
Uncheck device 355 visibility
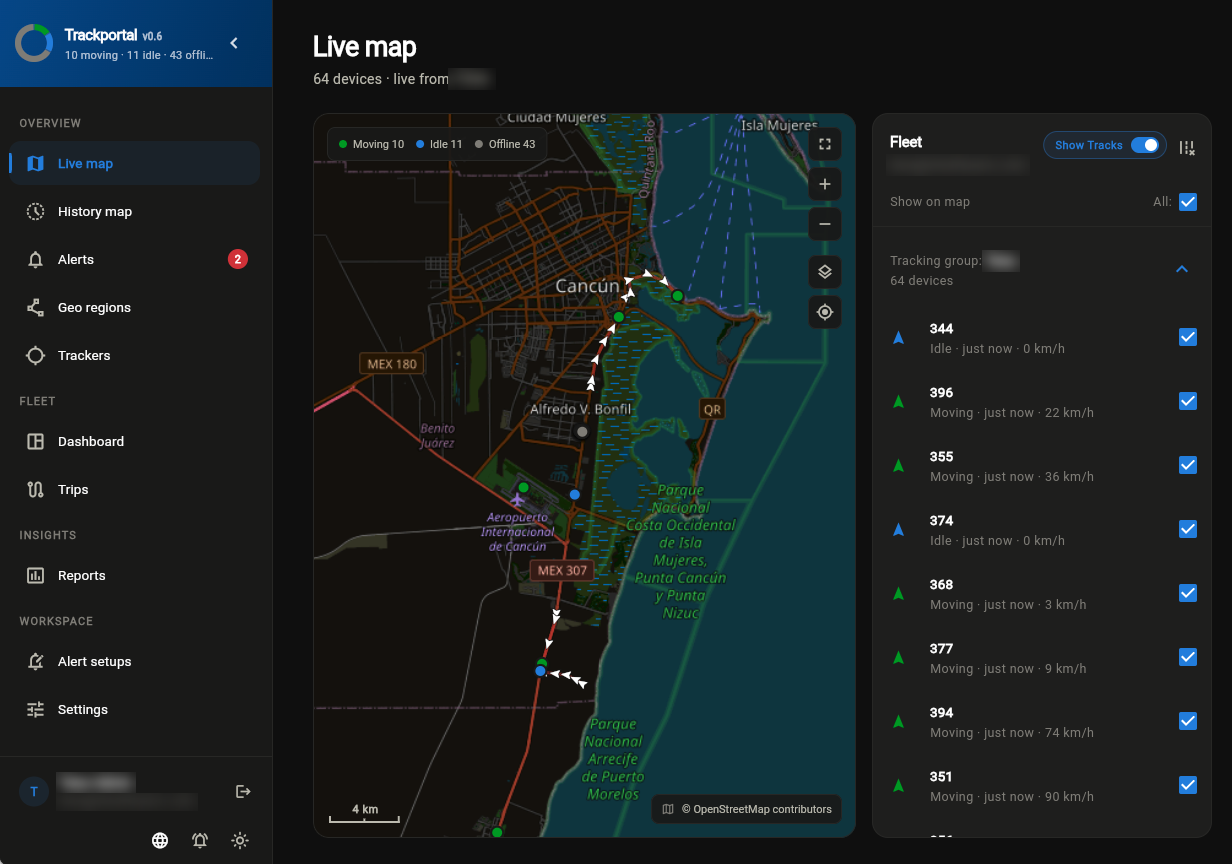click(x=1188, y=465)
